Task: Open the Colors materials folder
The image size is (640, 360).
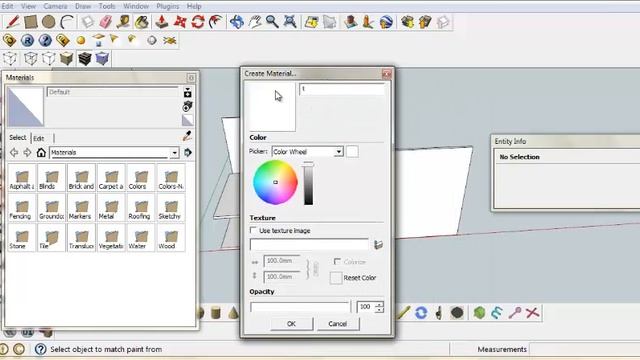Action: 141,178
